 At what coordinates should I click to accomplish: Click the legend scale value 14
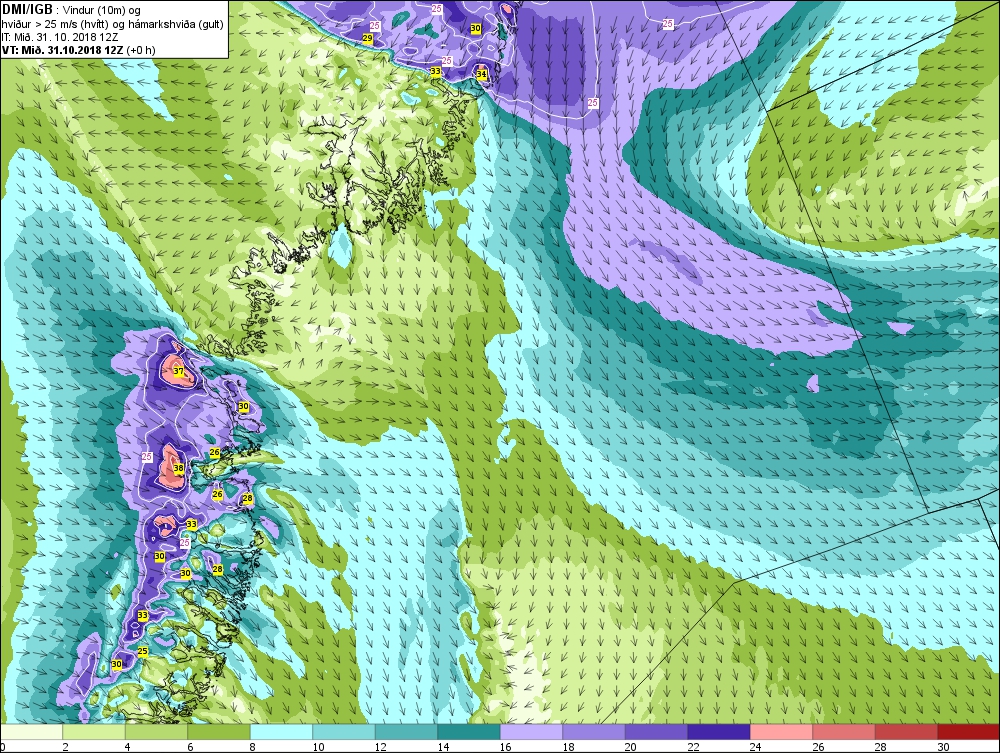443,747
